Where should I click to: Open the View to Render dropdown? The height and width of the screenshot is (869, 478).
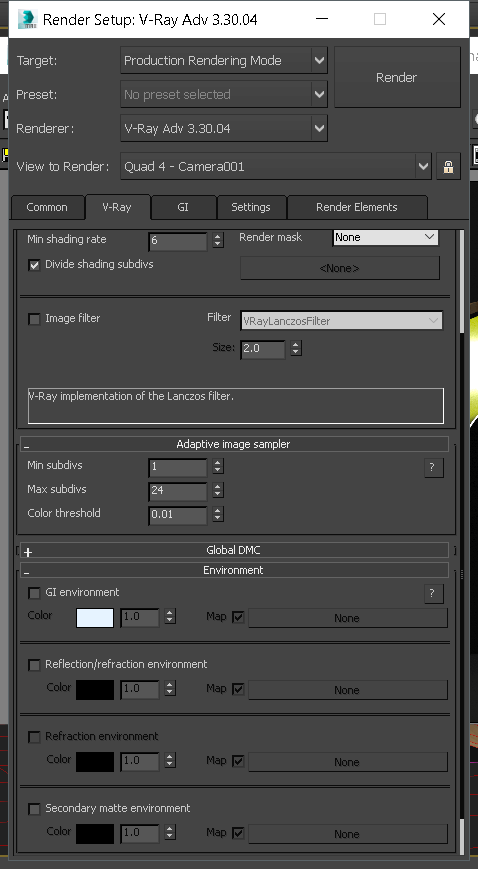276,166
